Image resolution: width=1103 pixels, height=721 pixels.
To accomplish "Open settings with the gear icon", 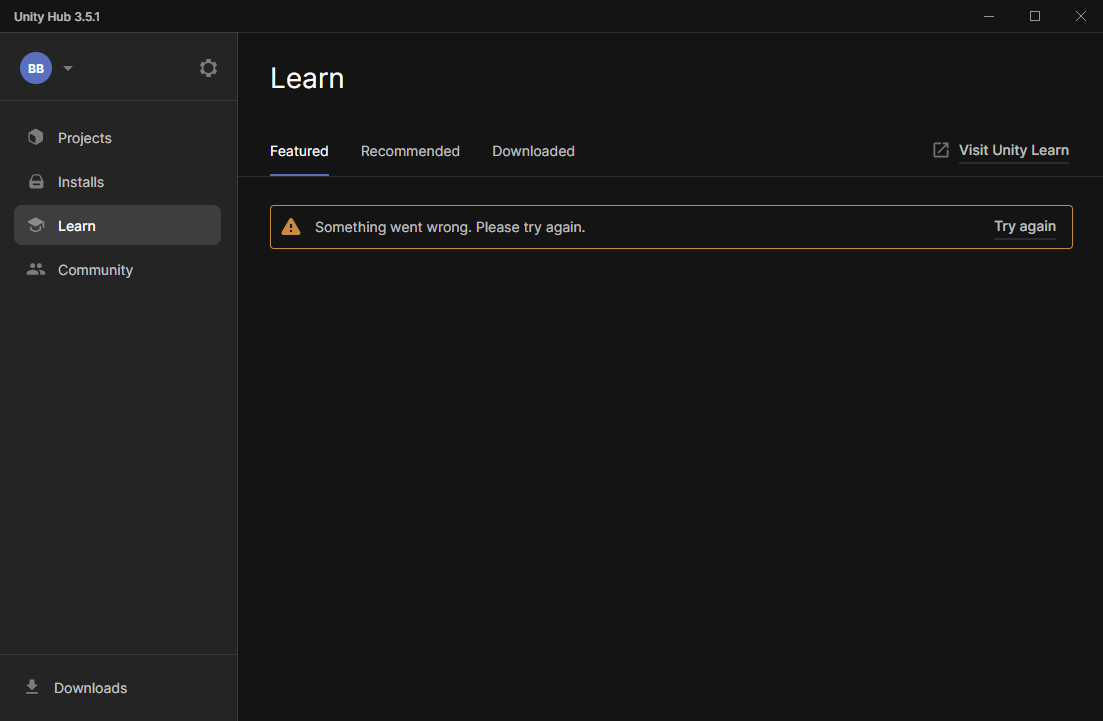I will click(x=208, y=68).
